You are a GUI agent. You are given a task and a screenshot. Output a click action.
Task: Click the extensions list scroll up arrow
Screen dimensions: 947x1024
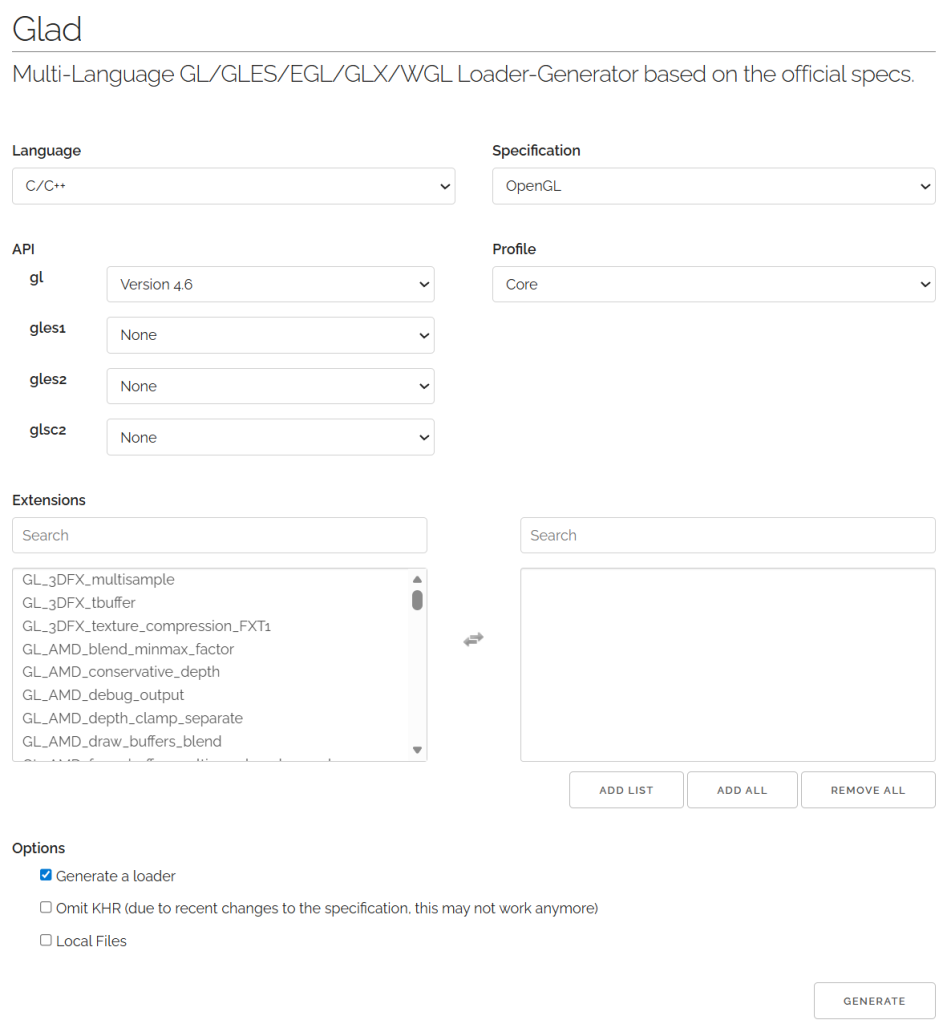tap(417, 579)
